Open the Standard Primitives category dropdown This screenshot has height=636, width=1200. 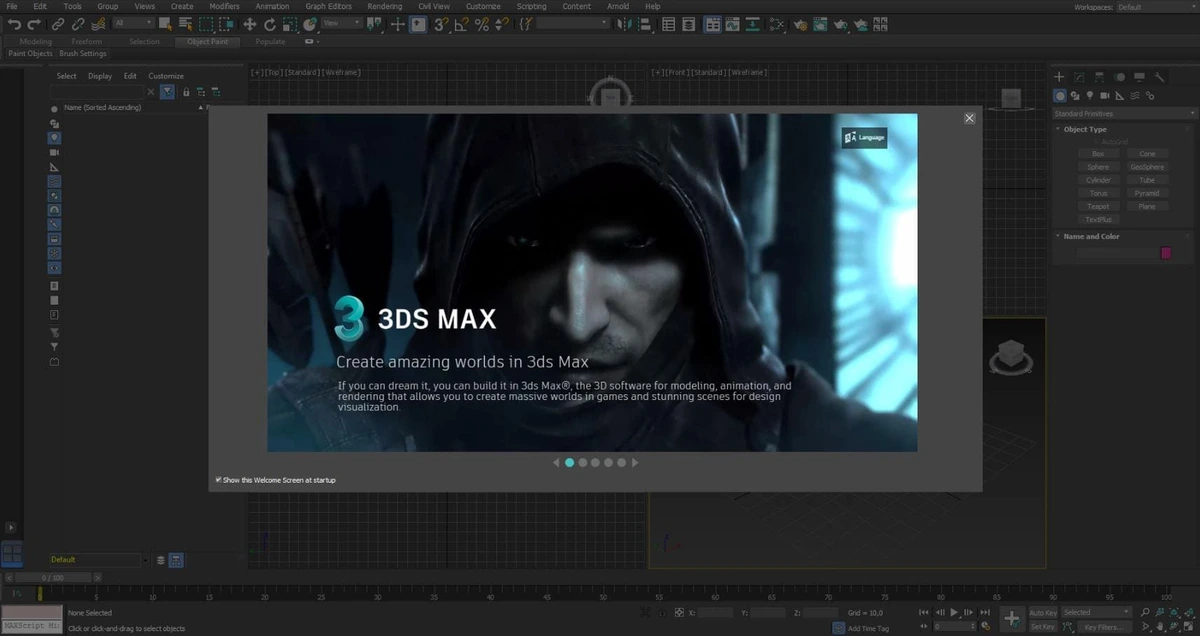(1124, 113)
